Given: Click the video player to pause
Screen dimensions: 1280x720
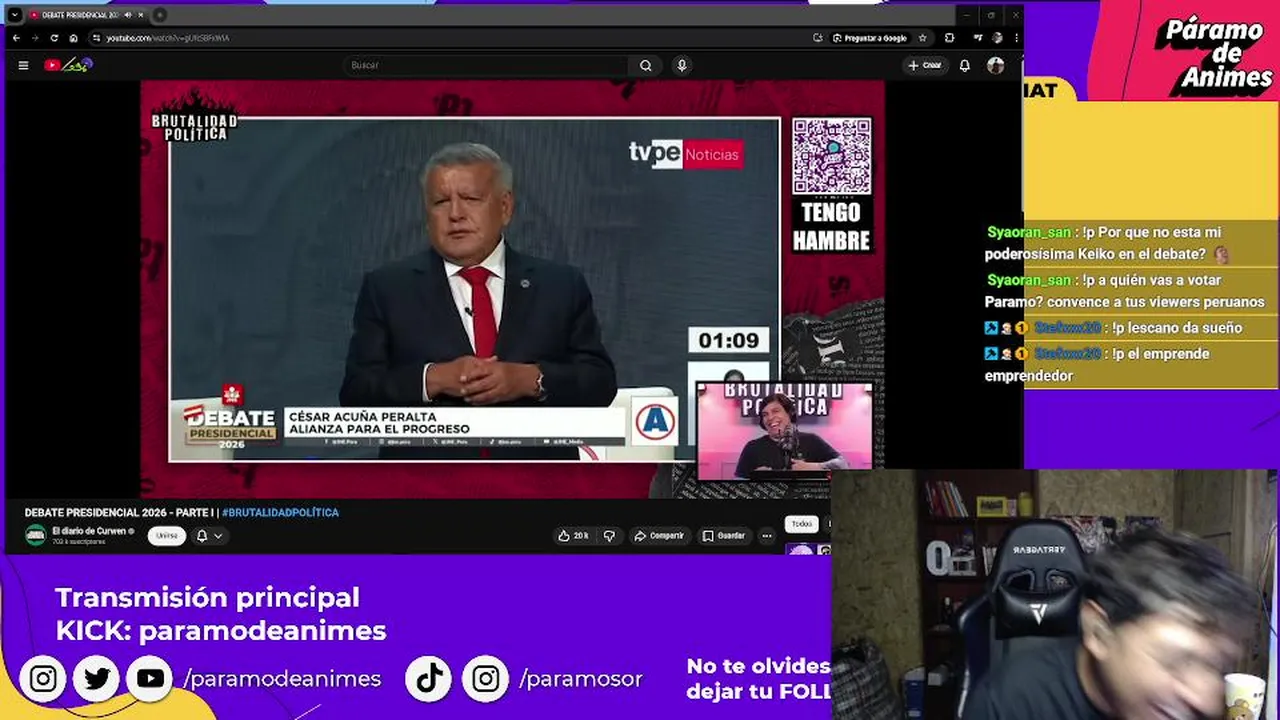Looking at the screenshot, I should pyautogui.click(x=512, y=288).
